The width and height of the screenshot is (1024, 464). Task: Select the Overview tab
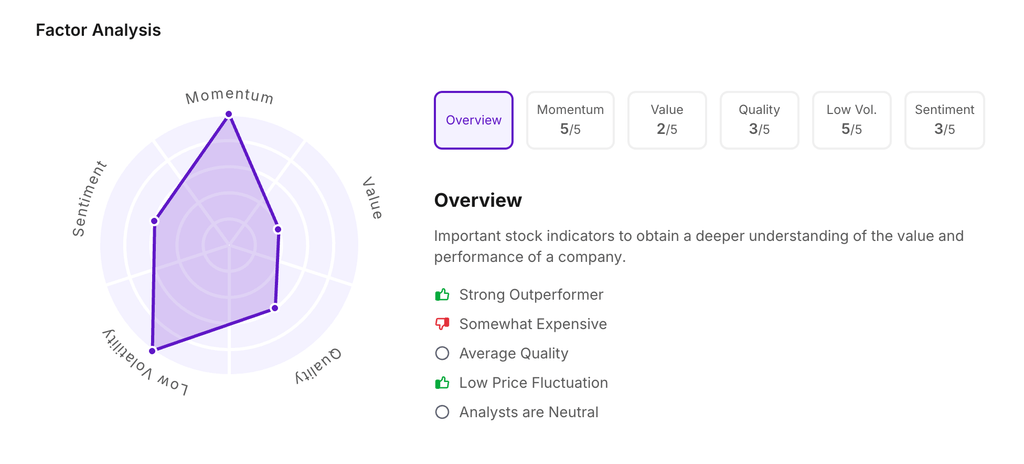click(x=473, y=120)
